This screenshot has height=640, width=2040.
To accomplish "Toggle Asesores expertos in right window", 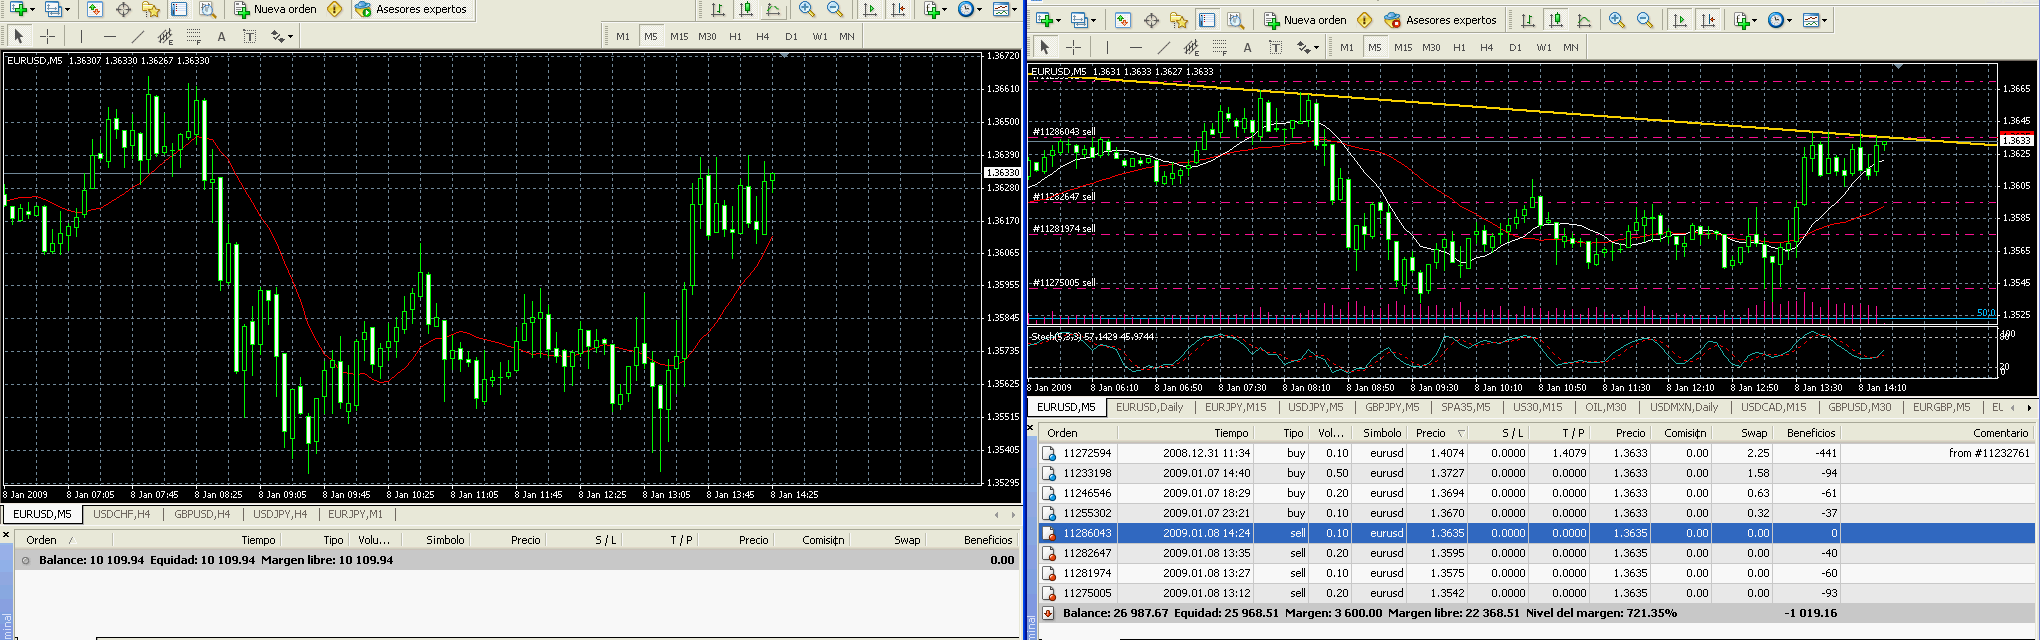I will 1440,20.
